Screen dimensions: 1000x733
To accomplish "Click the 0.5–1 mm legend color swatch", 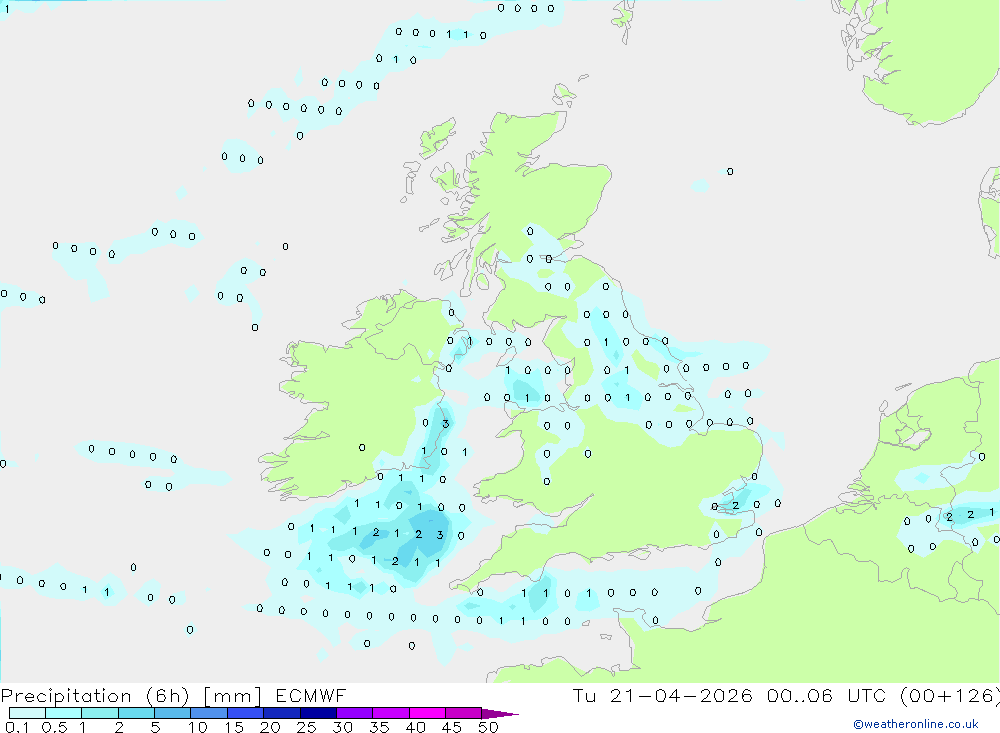I will (64, 713).
